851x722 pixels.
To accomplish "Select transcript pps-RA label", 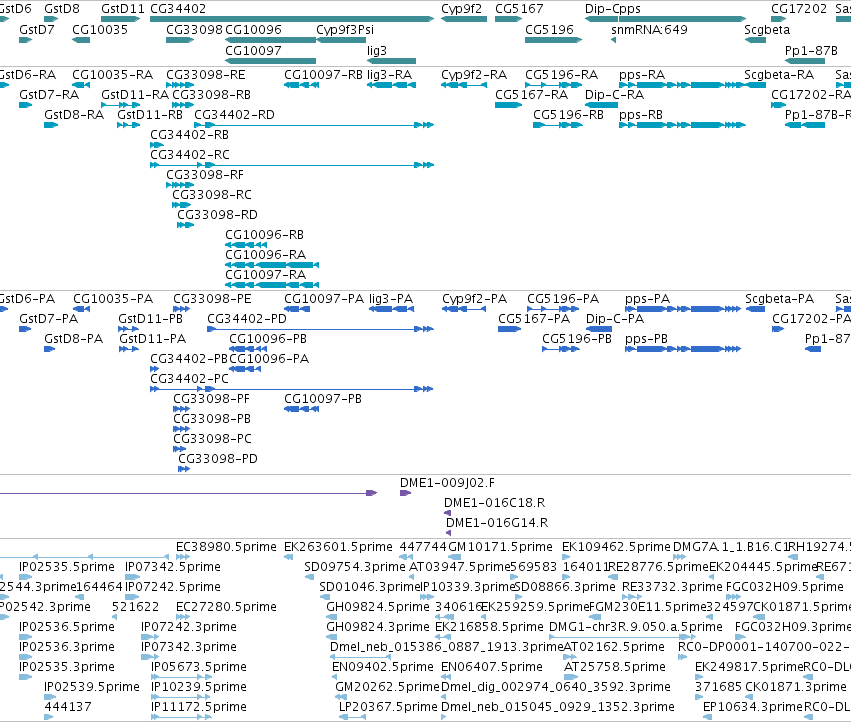I will coord(642,74).
